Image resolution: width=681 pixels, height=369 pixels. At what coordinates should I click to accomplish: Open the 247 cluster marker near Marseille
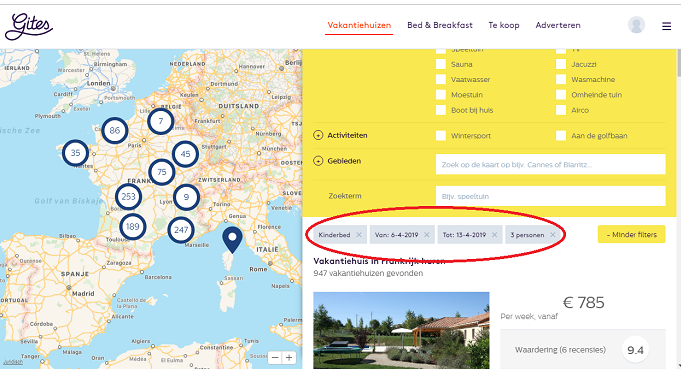(x=181, y=230)
